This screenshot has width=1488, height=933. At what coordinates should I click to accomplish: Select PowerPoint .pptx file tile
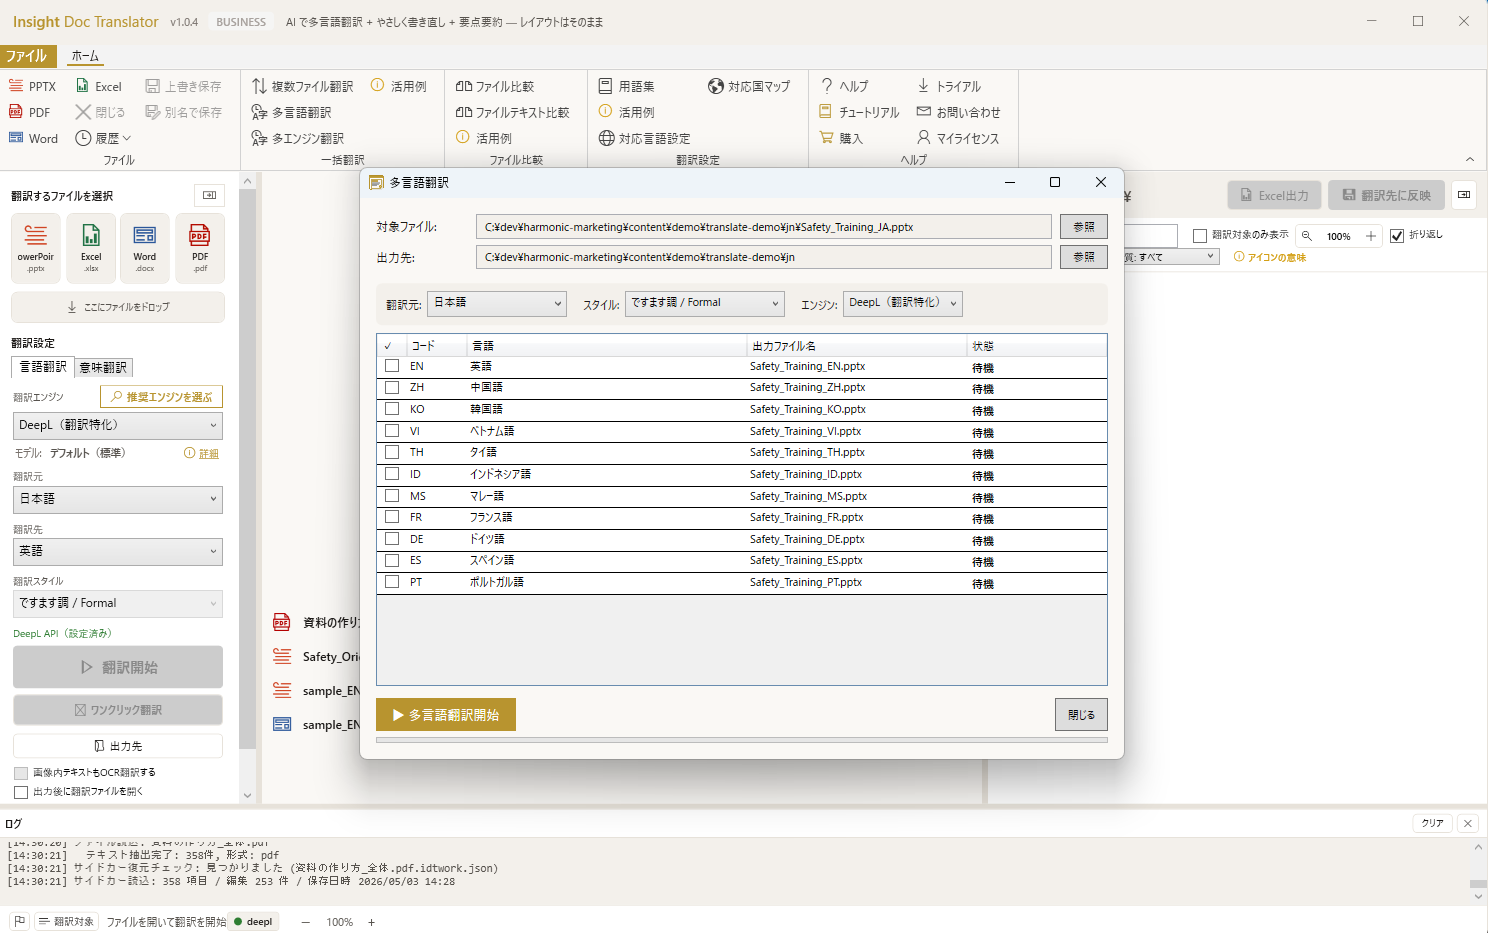point(36,248)
